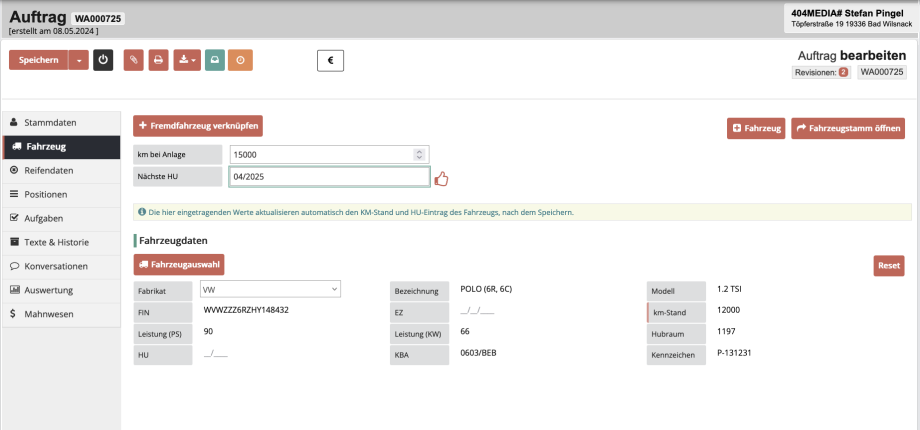This screenshot has width=920, height=430.
Task: Click the km bei Anlage stepper arrows
Action: point(420,154)
